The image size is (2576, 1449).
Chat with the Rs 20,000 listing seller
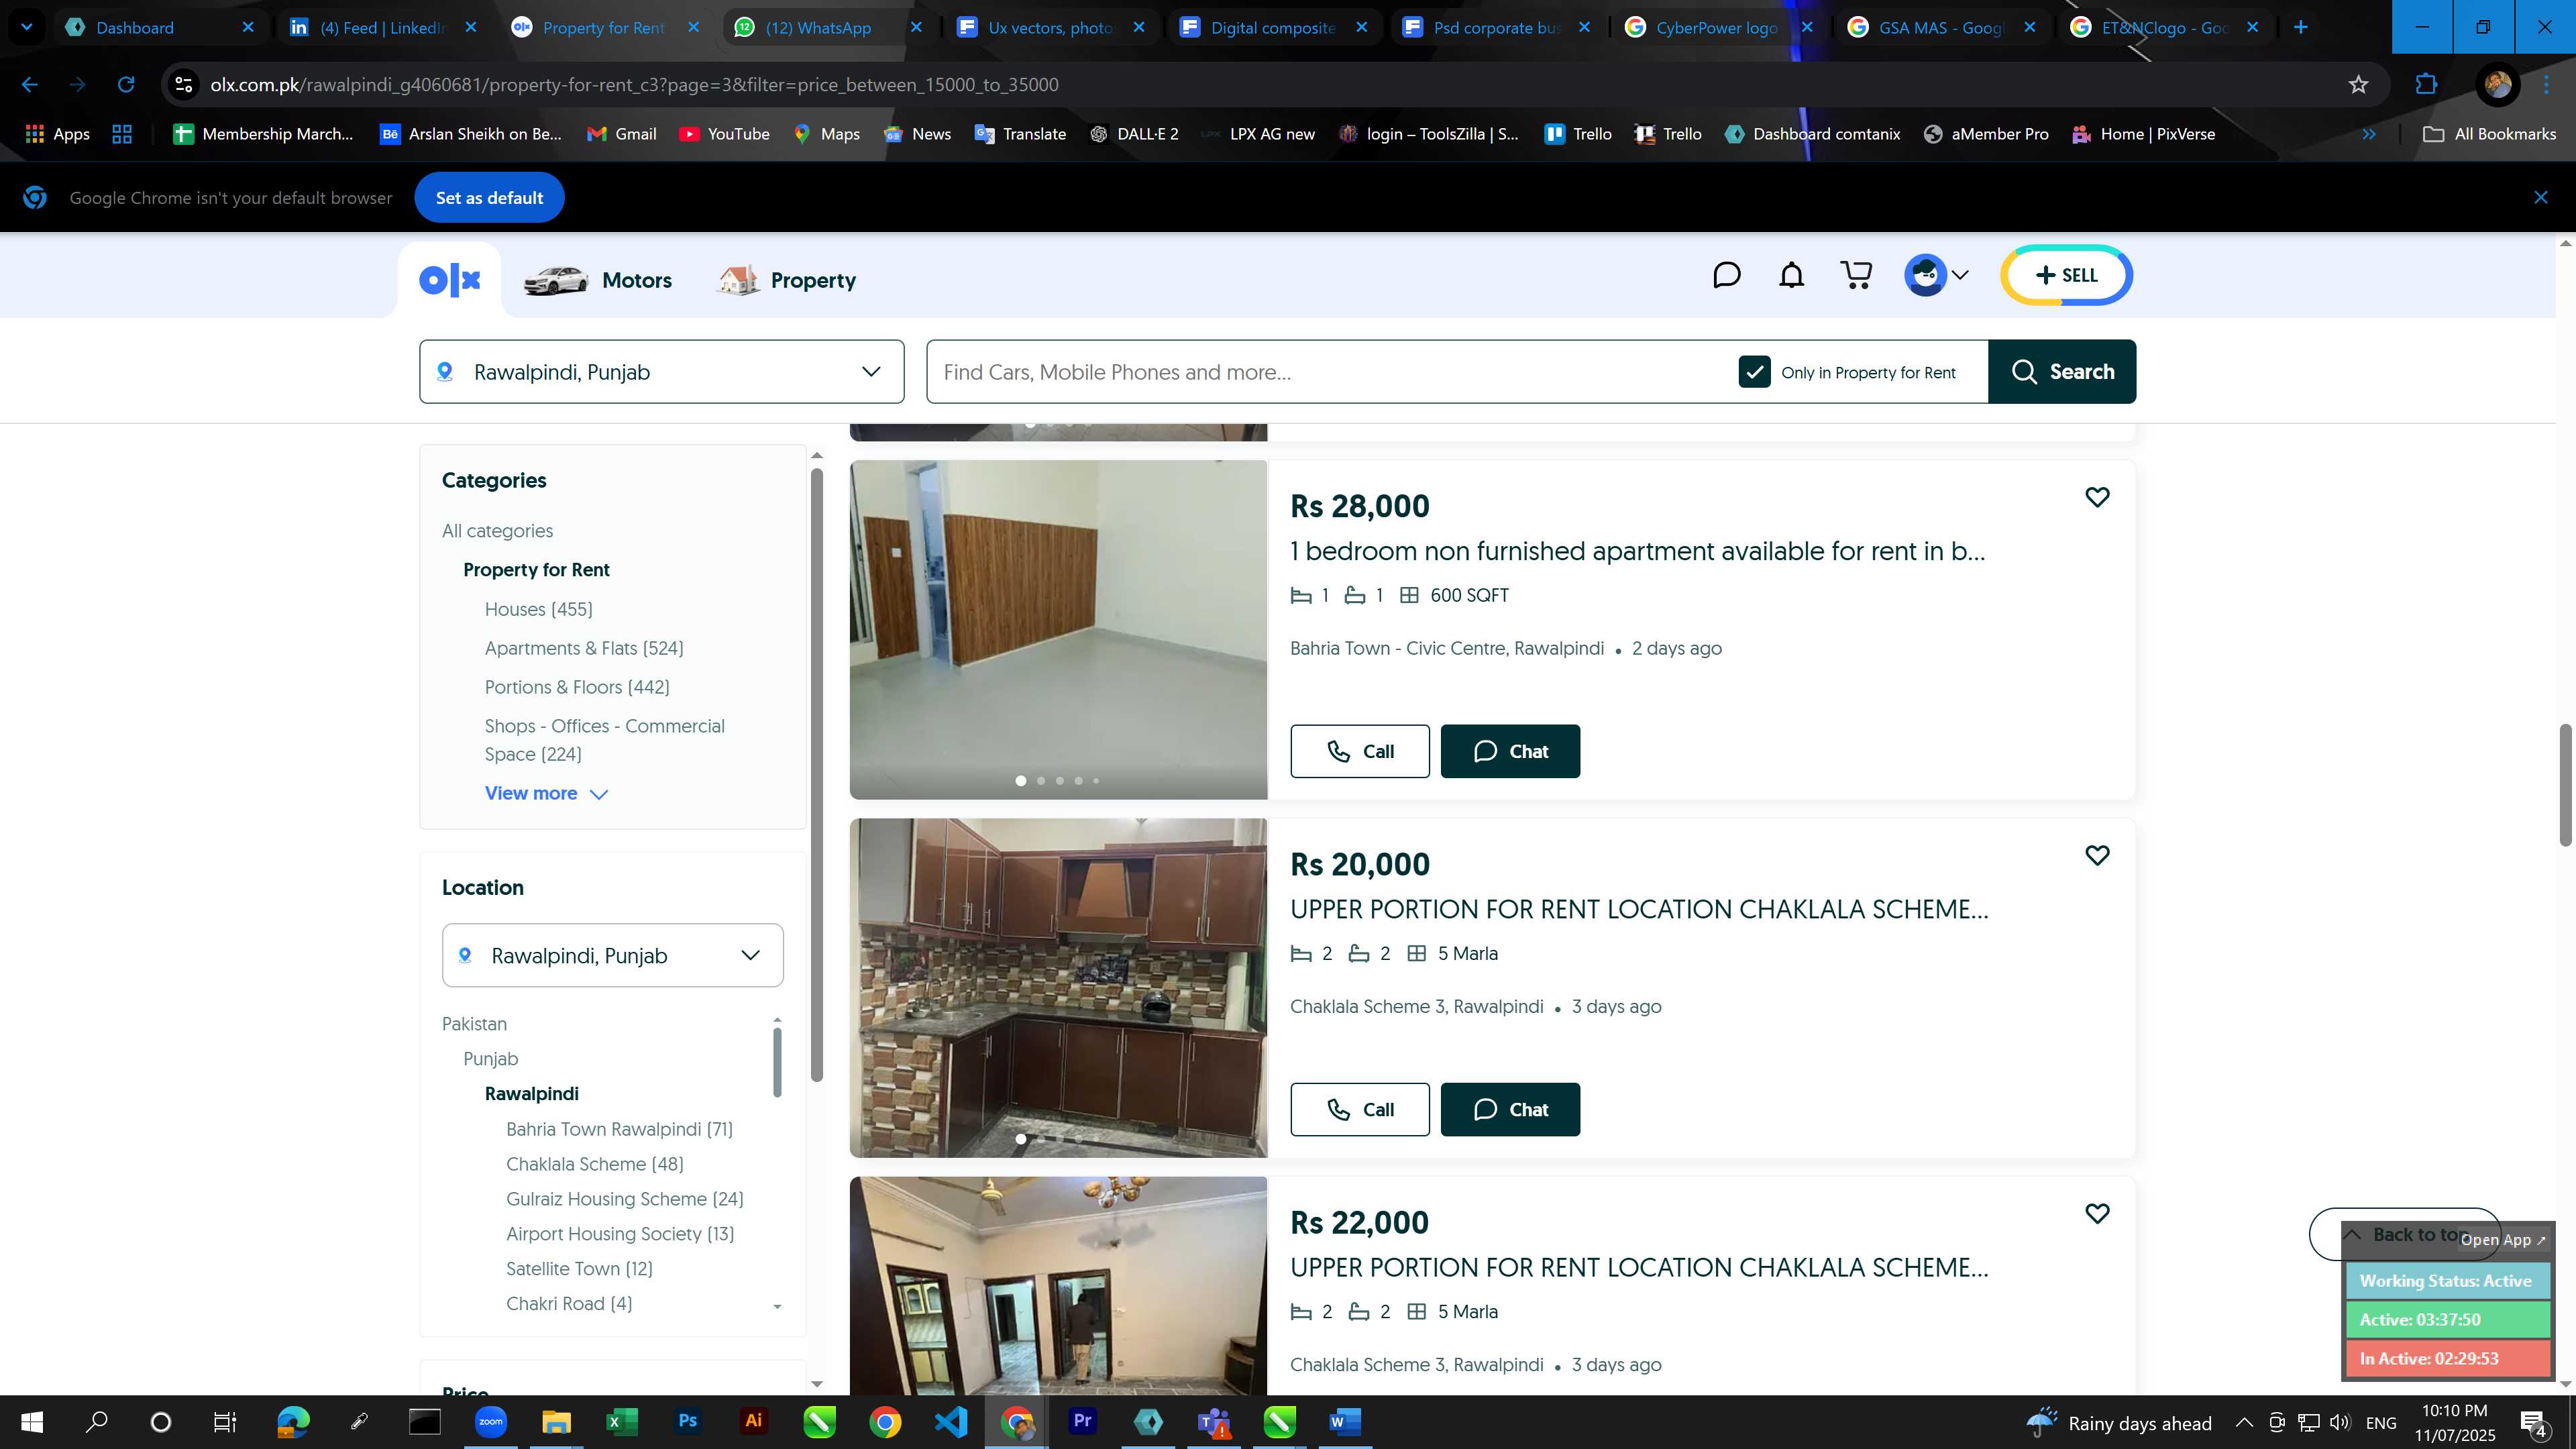(x=1510, y=1109)
